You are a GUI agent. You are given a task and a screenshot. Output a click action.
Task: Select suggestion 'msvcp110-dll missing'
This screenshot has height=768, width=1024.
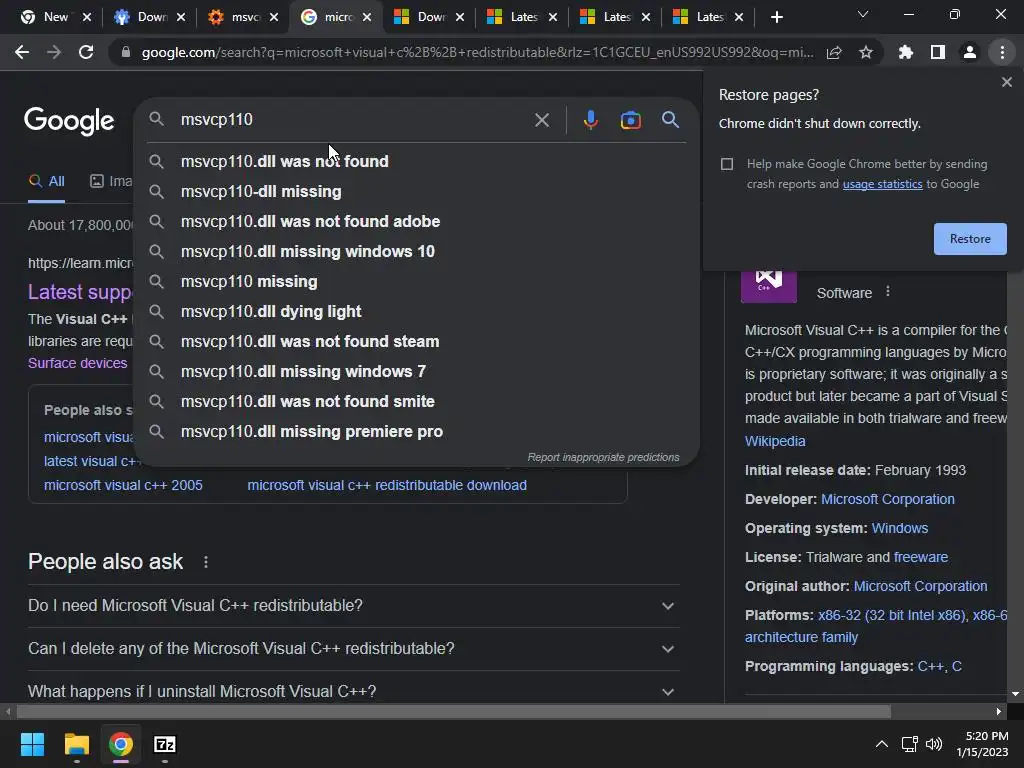click(417, 191)
